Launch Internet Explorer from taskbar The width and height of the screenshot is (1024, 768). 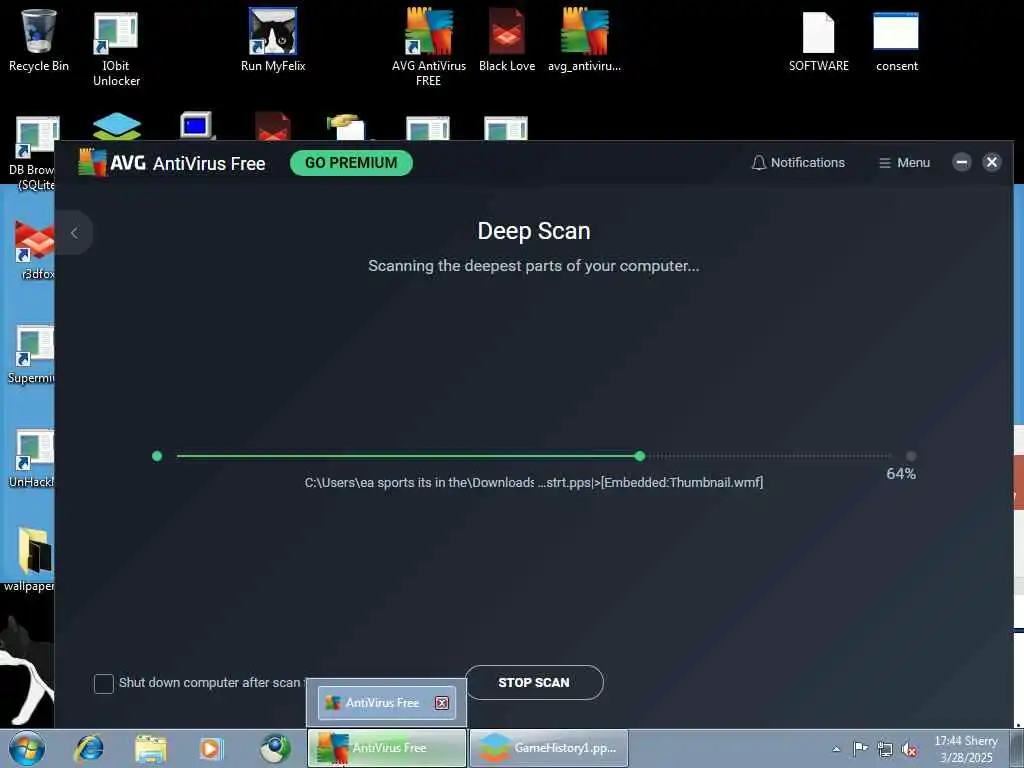(89, 748)
